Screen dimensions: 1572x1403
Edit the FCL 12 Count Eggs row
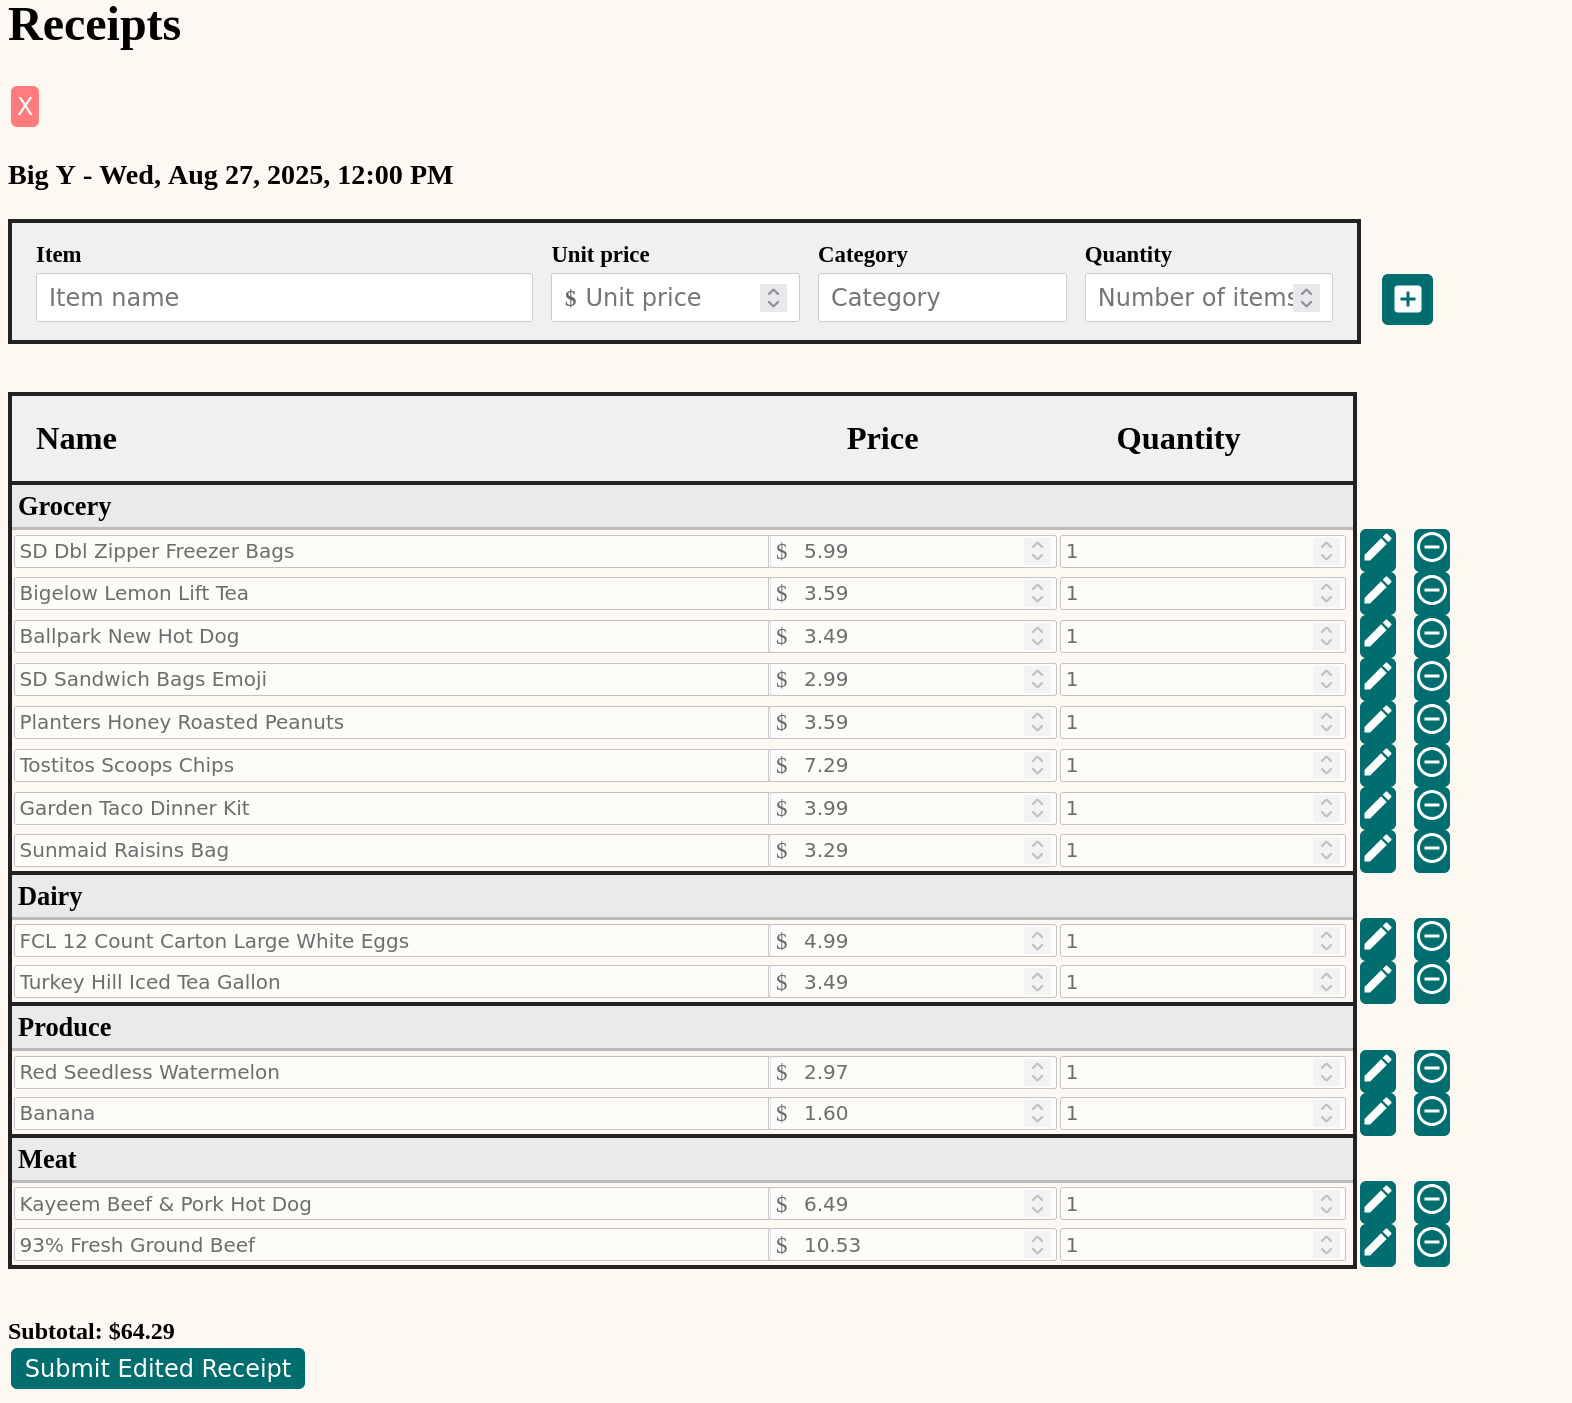[1377, 938]
